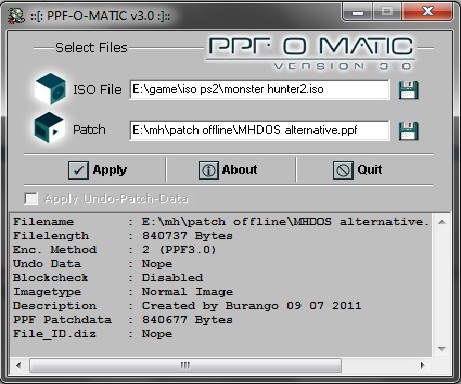The width and height of the screenshot is (461, 384).
Task: Minimize the PPF-O-MATIC window
Action: (358, 12)
